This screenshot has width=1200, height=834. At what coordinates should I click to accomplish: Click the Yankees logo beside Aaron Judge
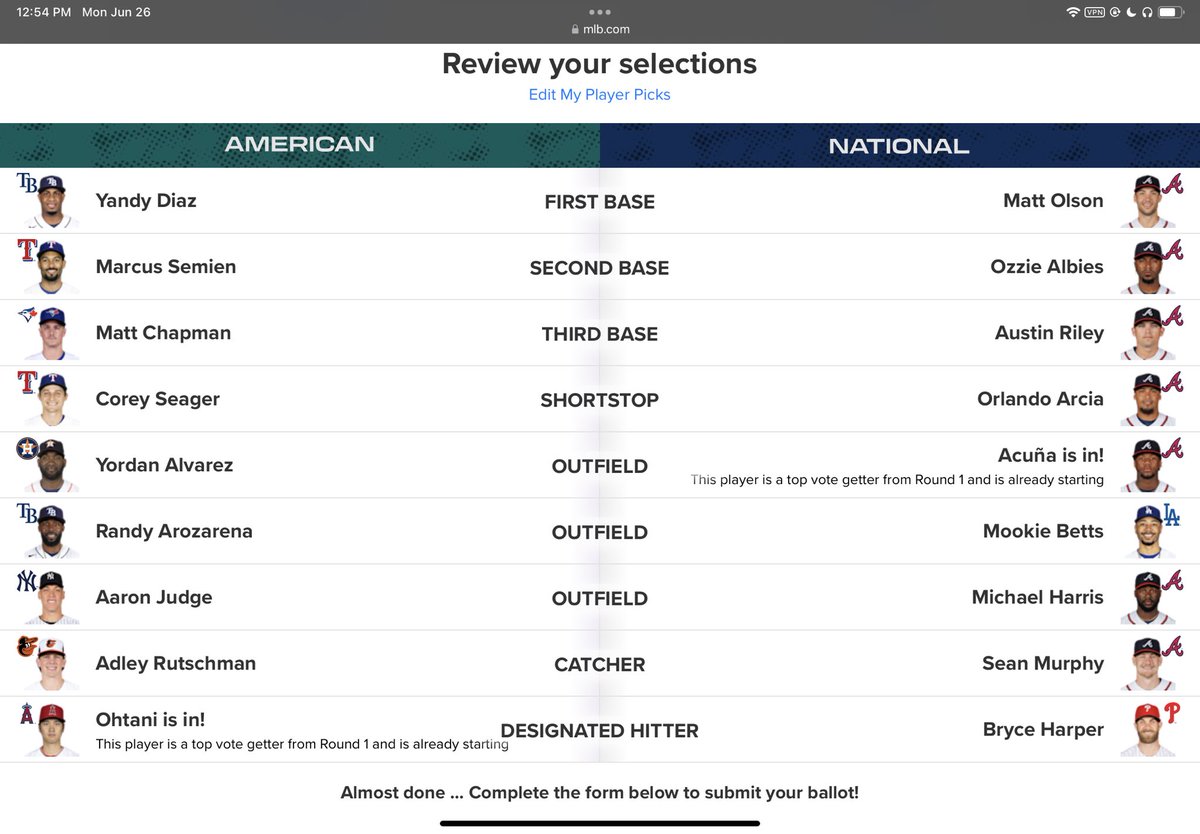click(27, 581)
